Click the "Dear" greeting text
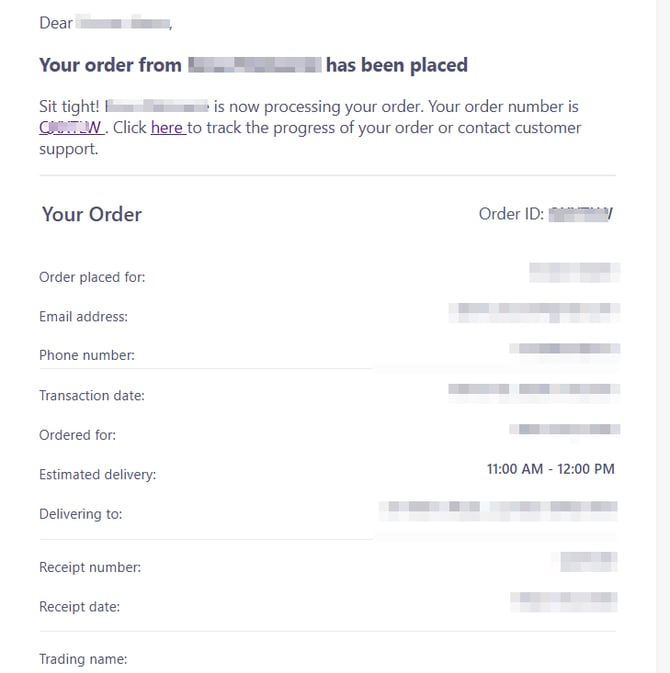 [x=56, y=22]
